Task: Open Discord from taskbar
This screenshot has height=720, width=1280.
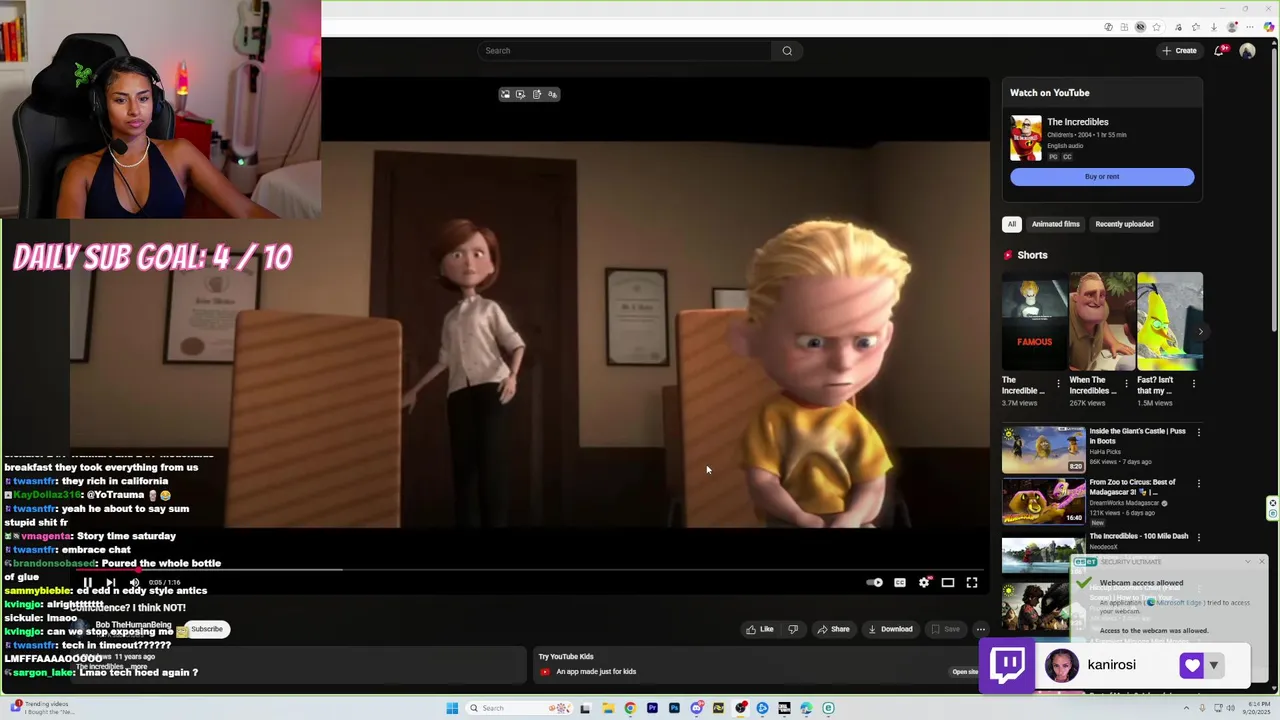Action: pyautogui.click(x=696, y=708)
